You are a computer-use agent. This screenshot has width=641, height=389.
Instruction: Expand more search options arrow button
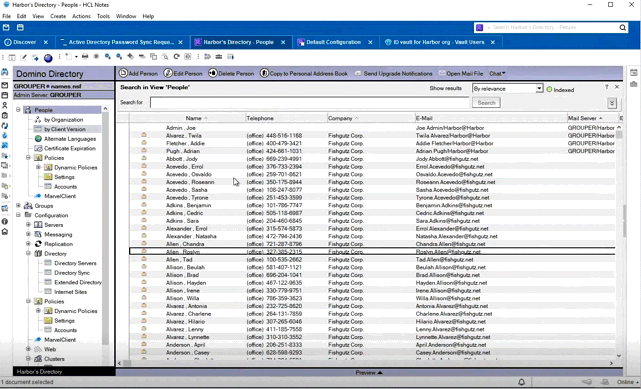[x=612, y=103]
